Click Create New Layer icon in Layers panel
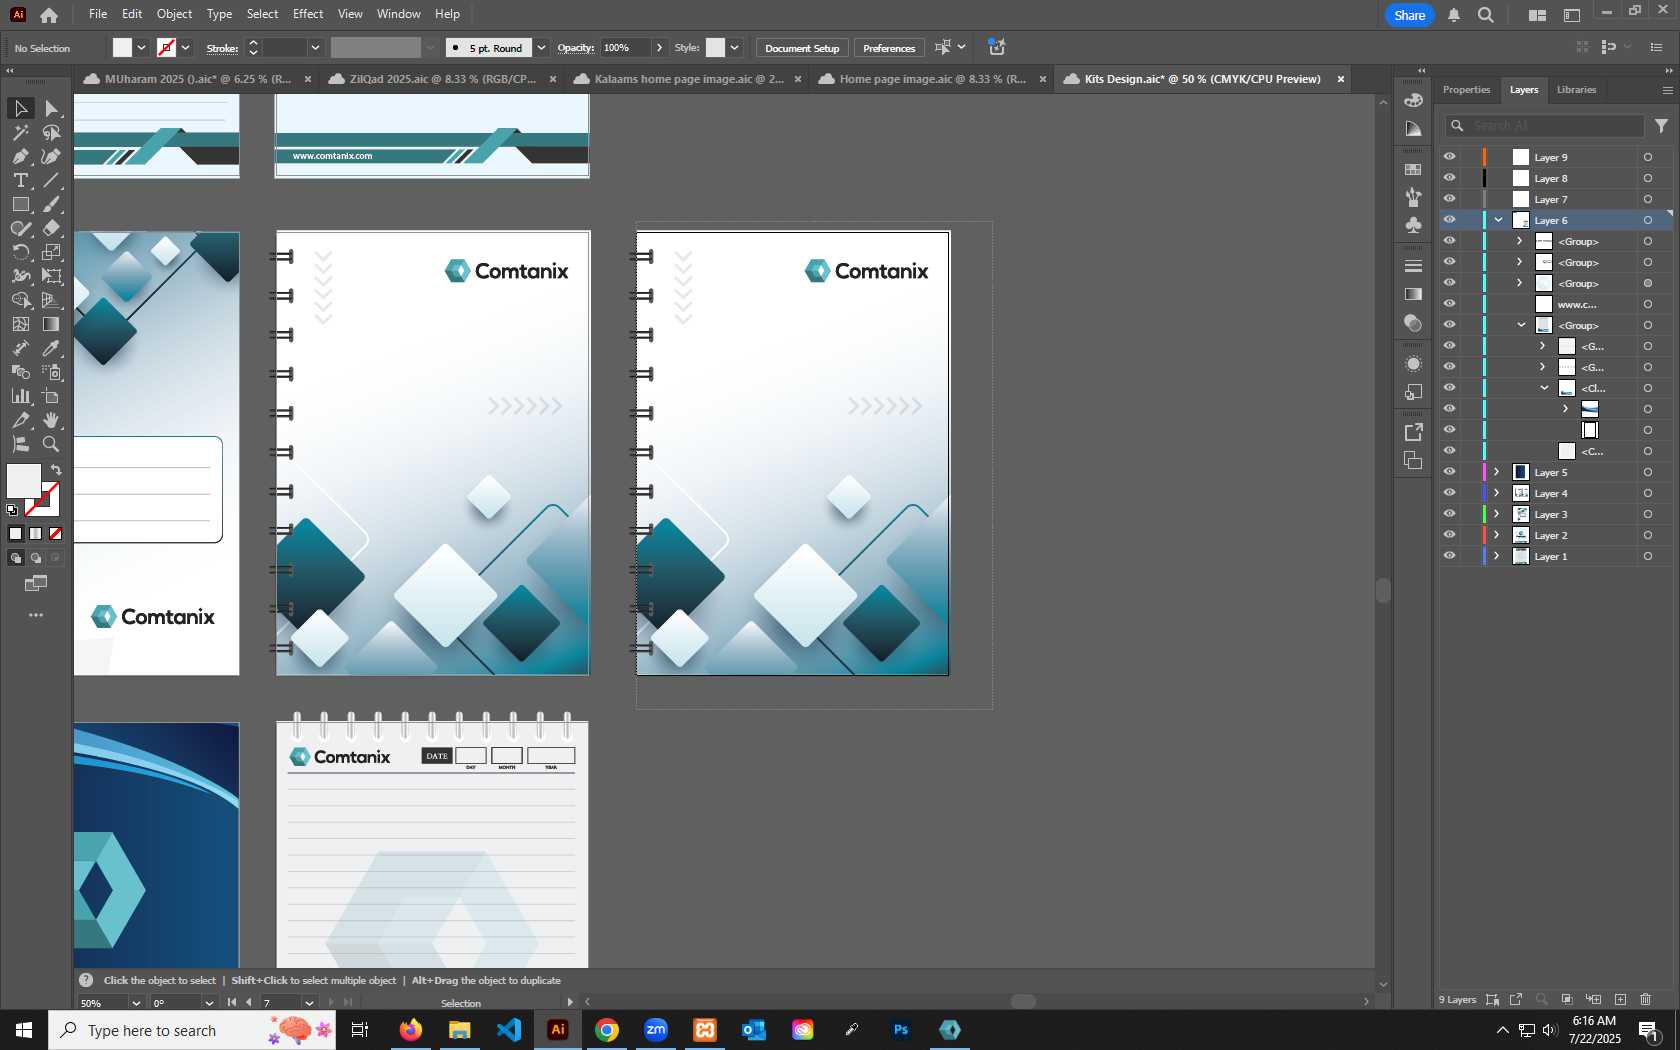 (x=1620, y=999)
